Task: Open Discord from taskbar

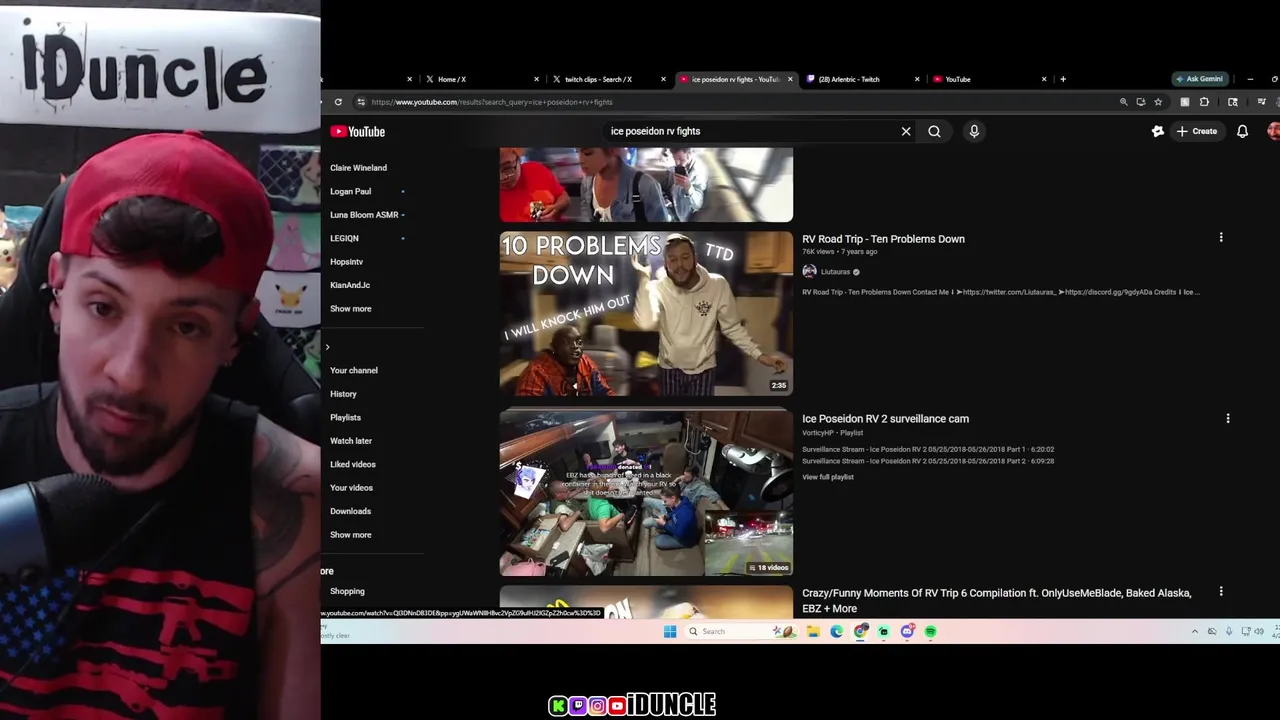Action: (907, 631)
